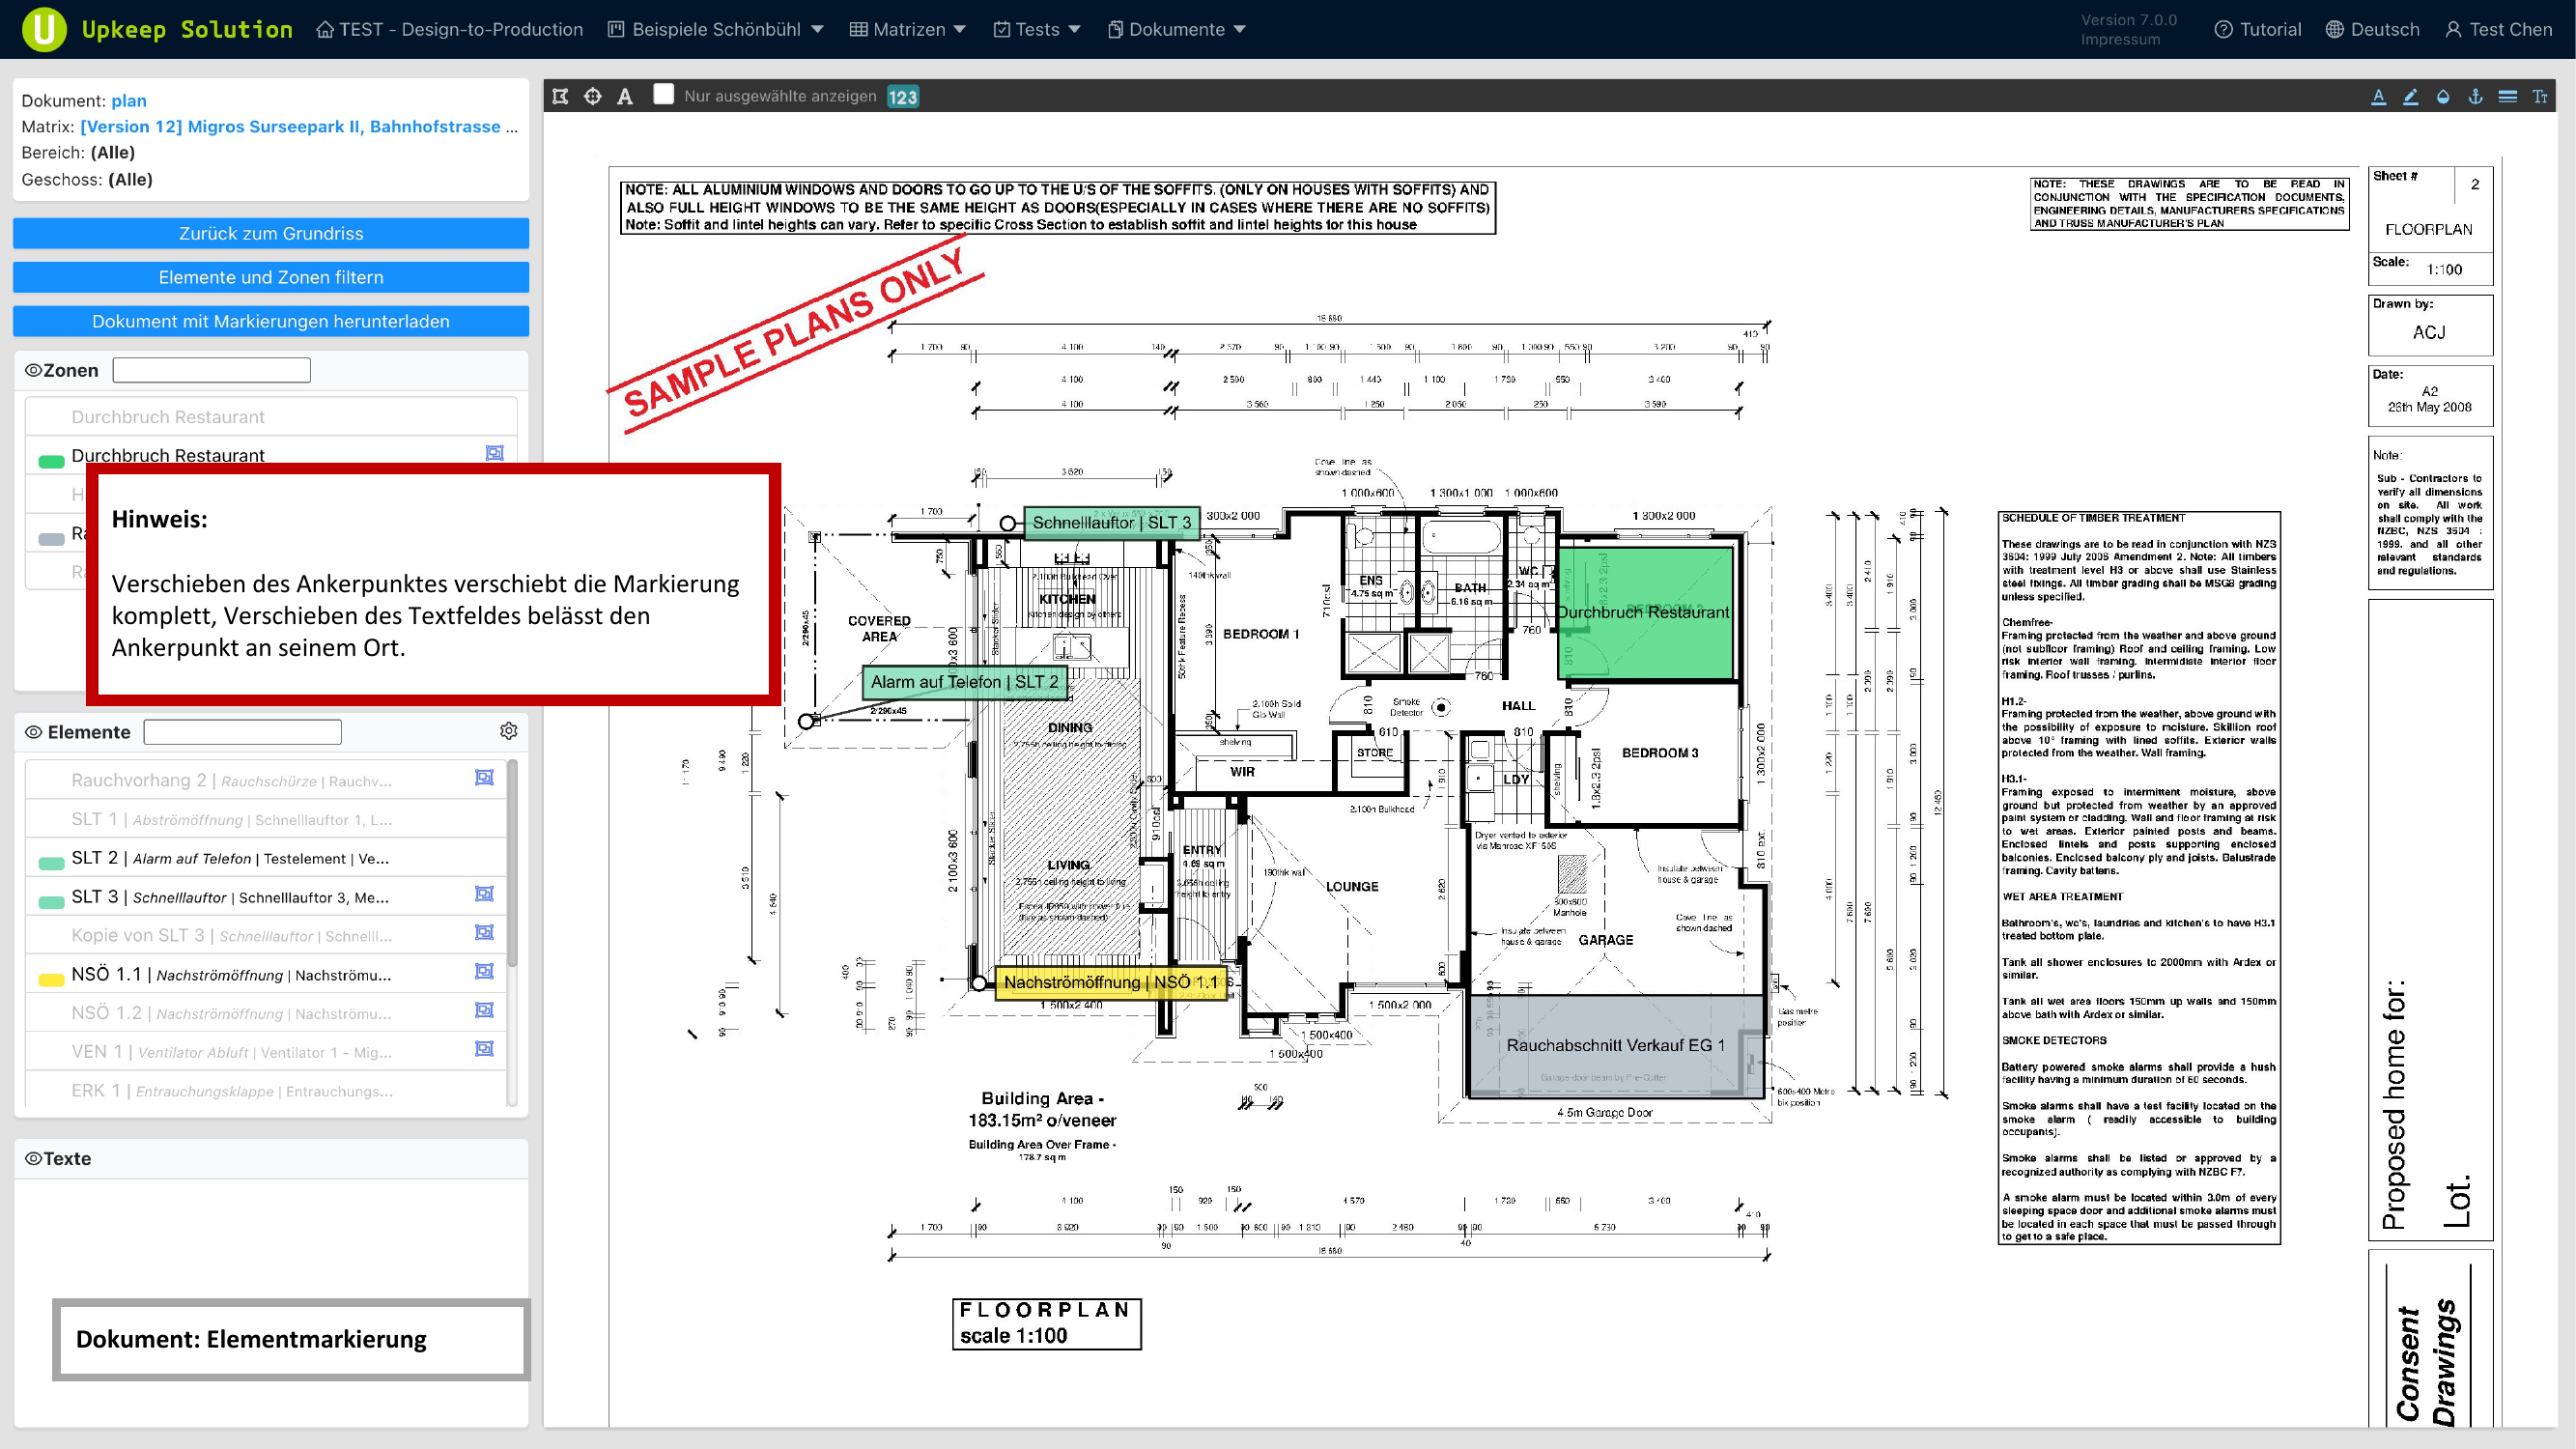Screen dimensions: 2576x1449
Task: Open the Tests menu
Action: (1037, 29)
